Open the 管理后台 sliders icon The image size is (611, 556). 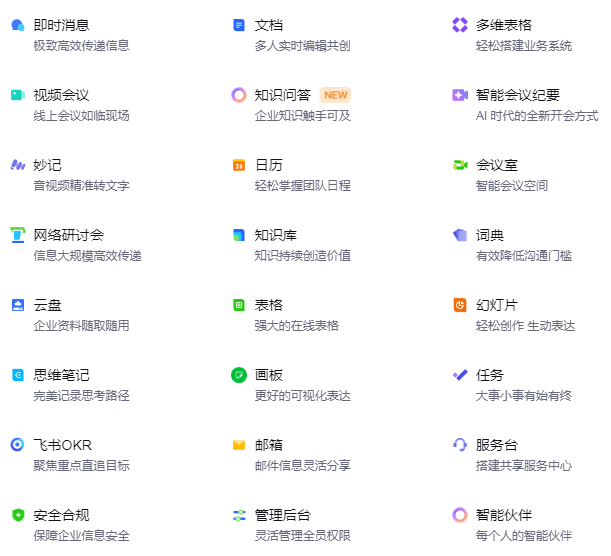[238, 515]
